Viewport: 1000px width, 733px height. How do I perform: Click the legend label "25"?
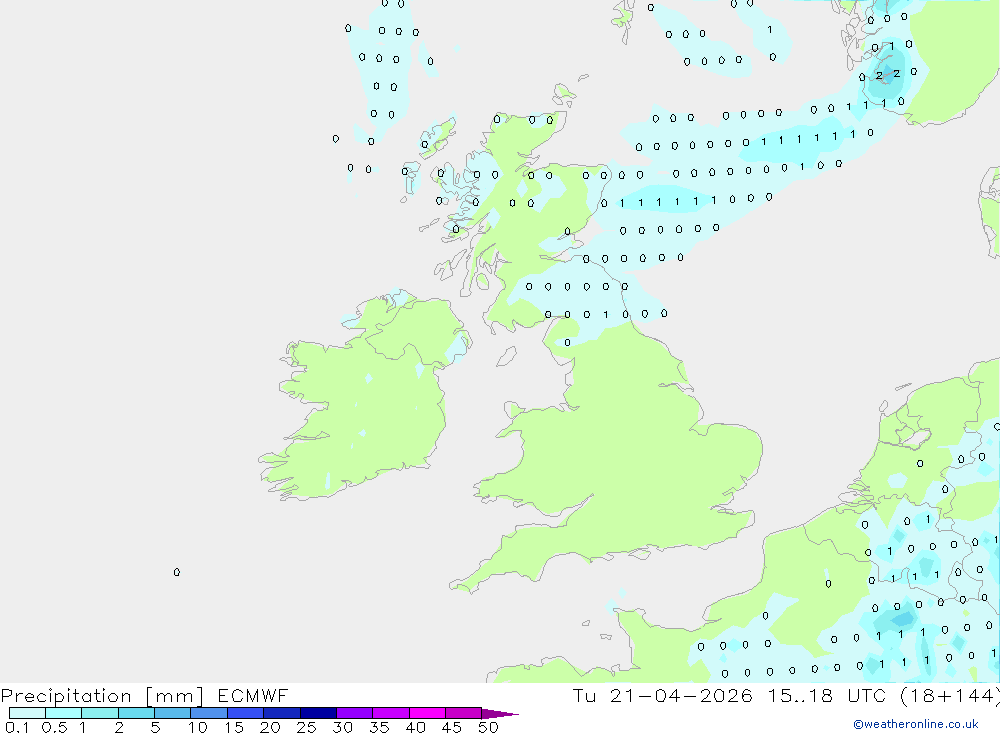[307, 727]
